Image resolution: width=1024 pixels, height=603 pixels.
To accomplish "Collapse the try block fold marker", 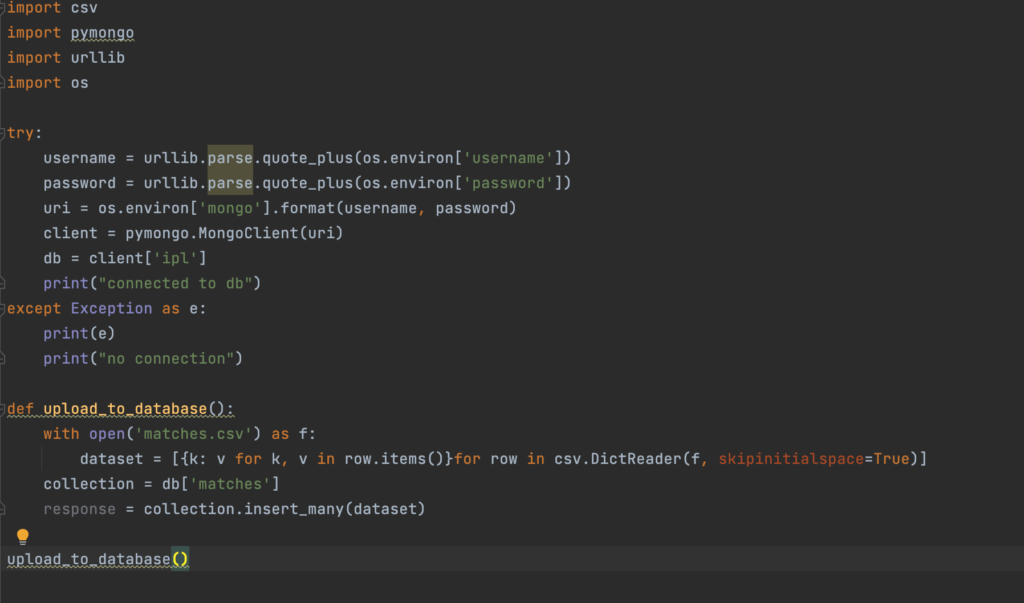I will (3, 133).
